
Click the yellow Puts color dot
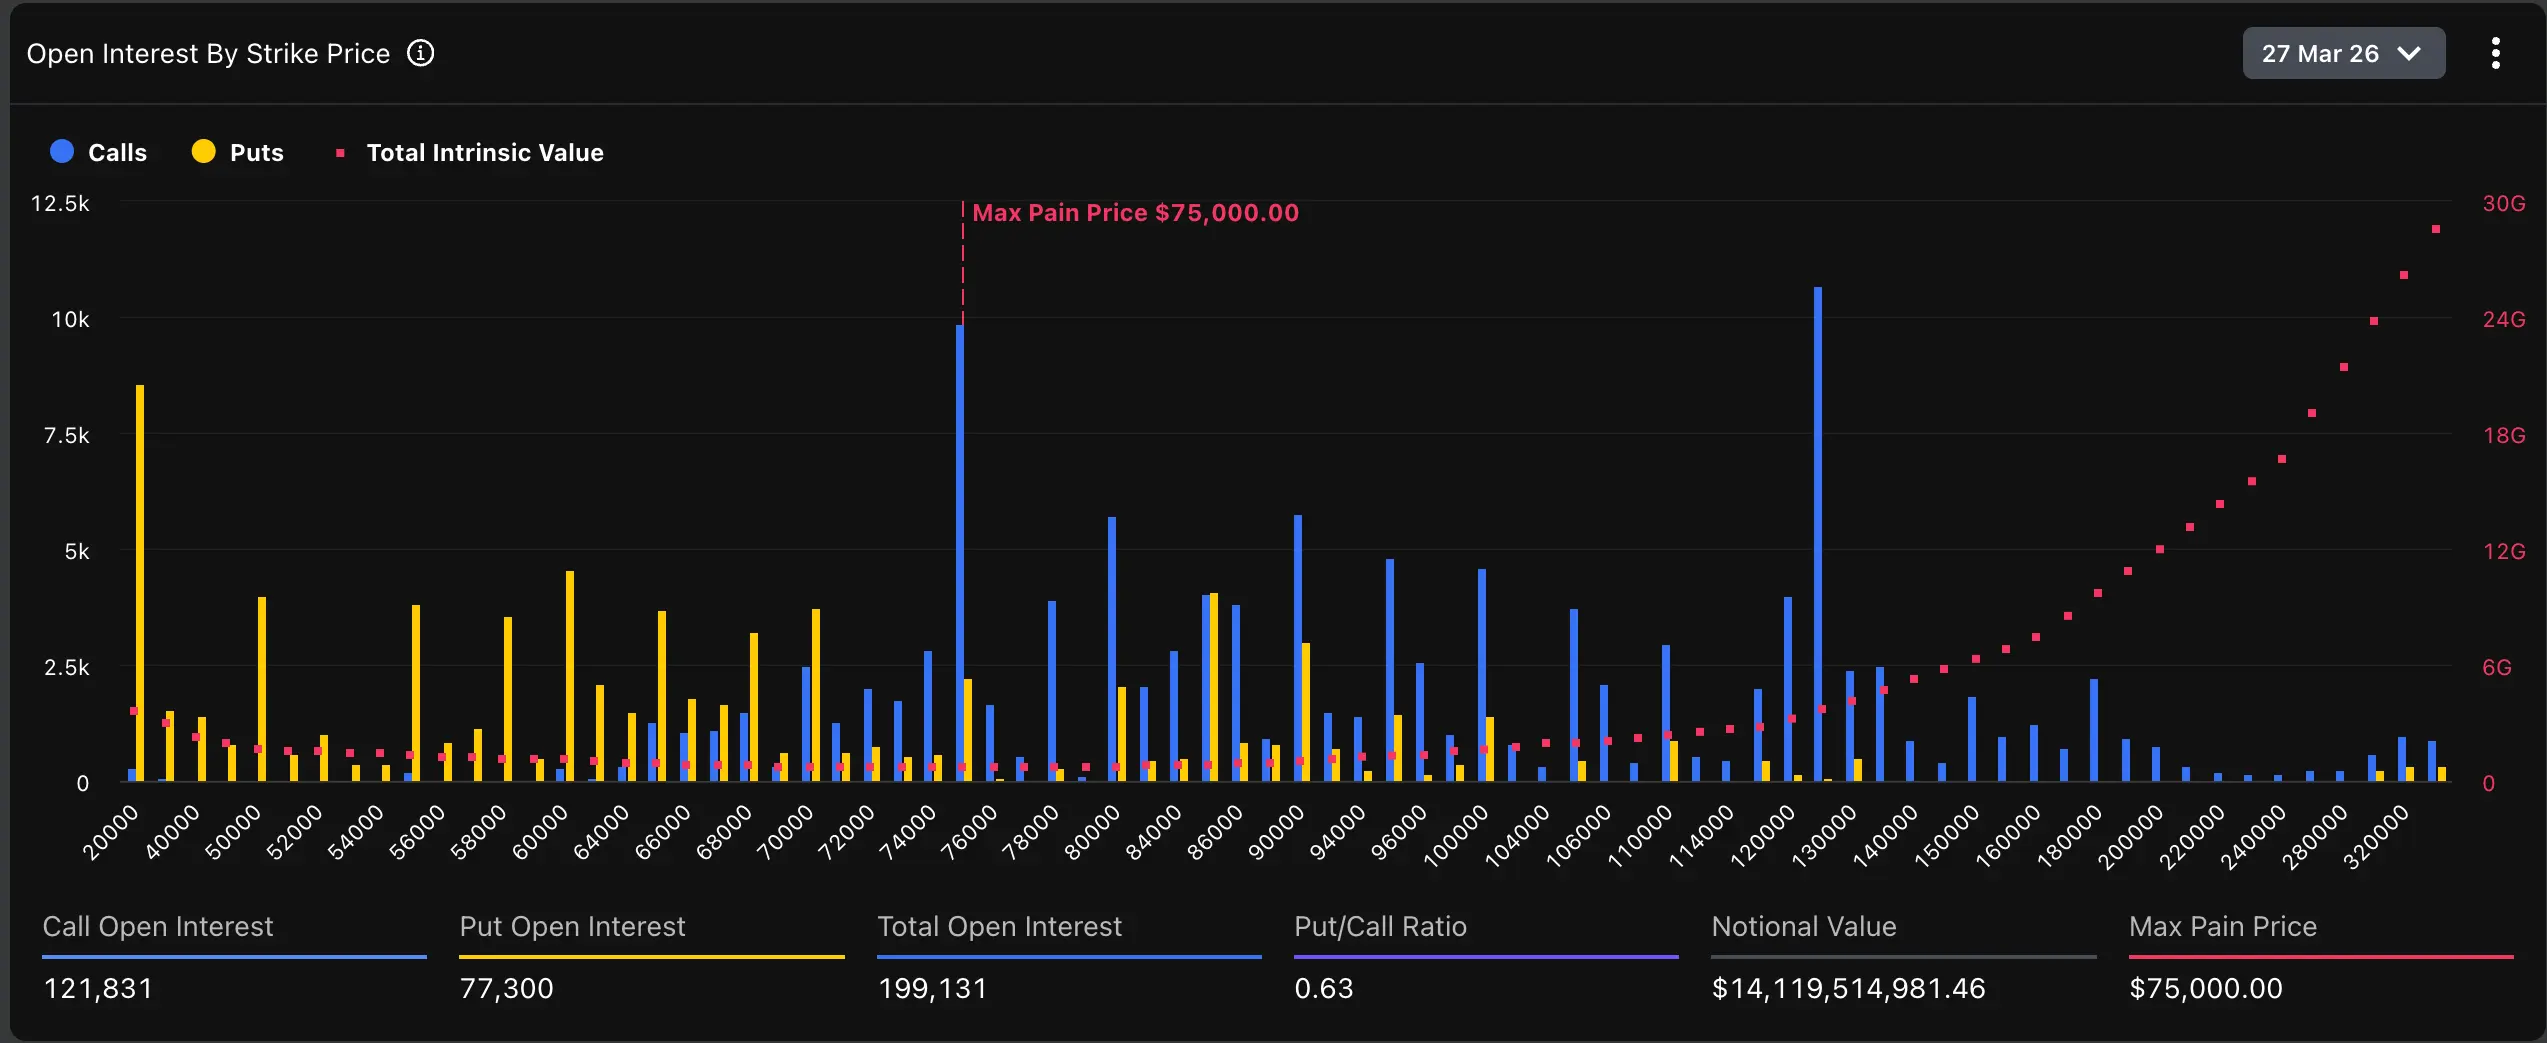tap(204, 151)
